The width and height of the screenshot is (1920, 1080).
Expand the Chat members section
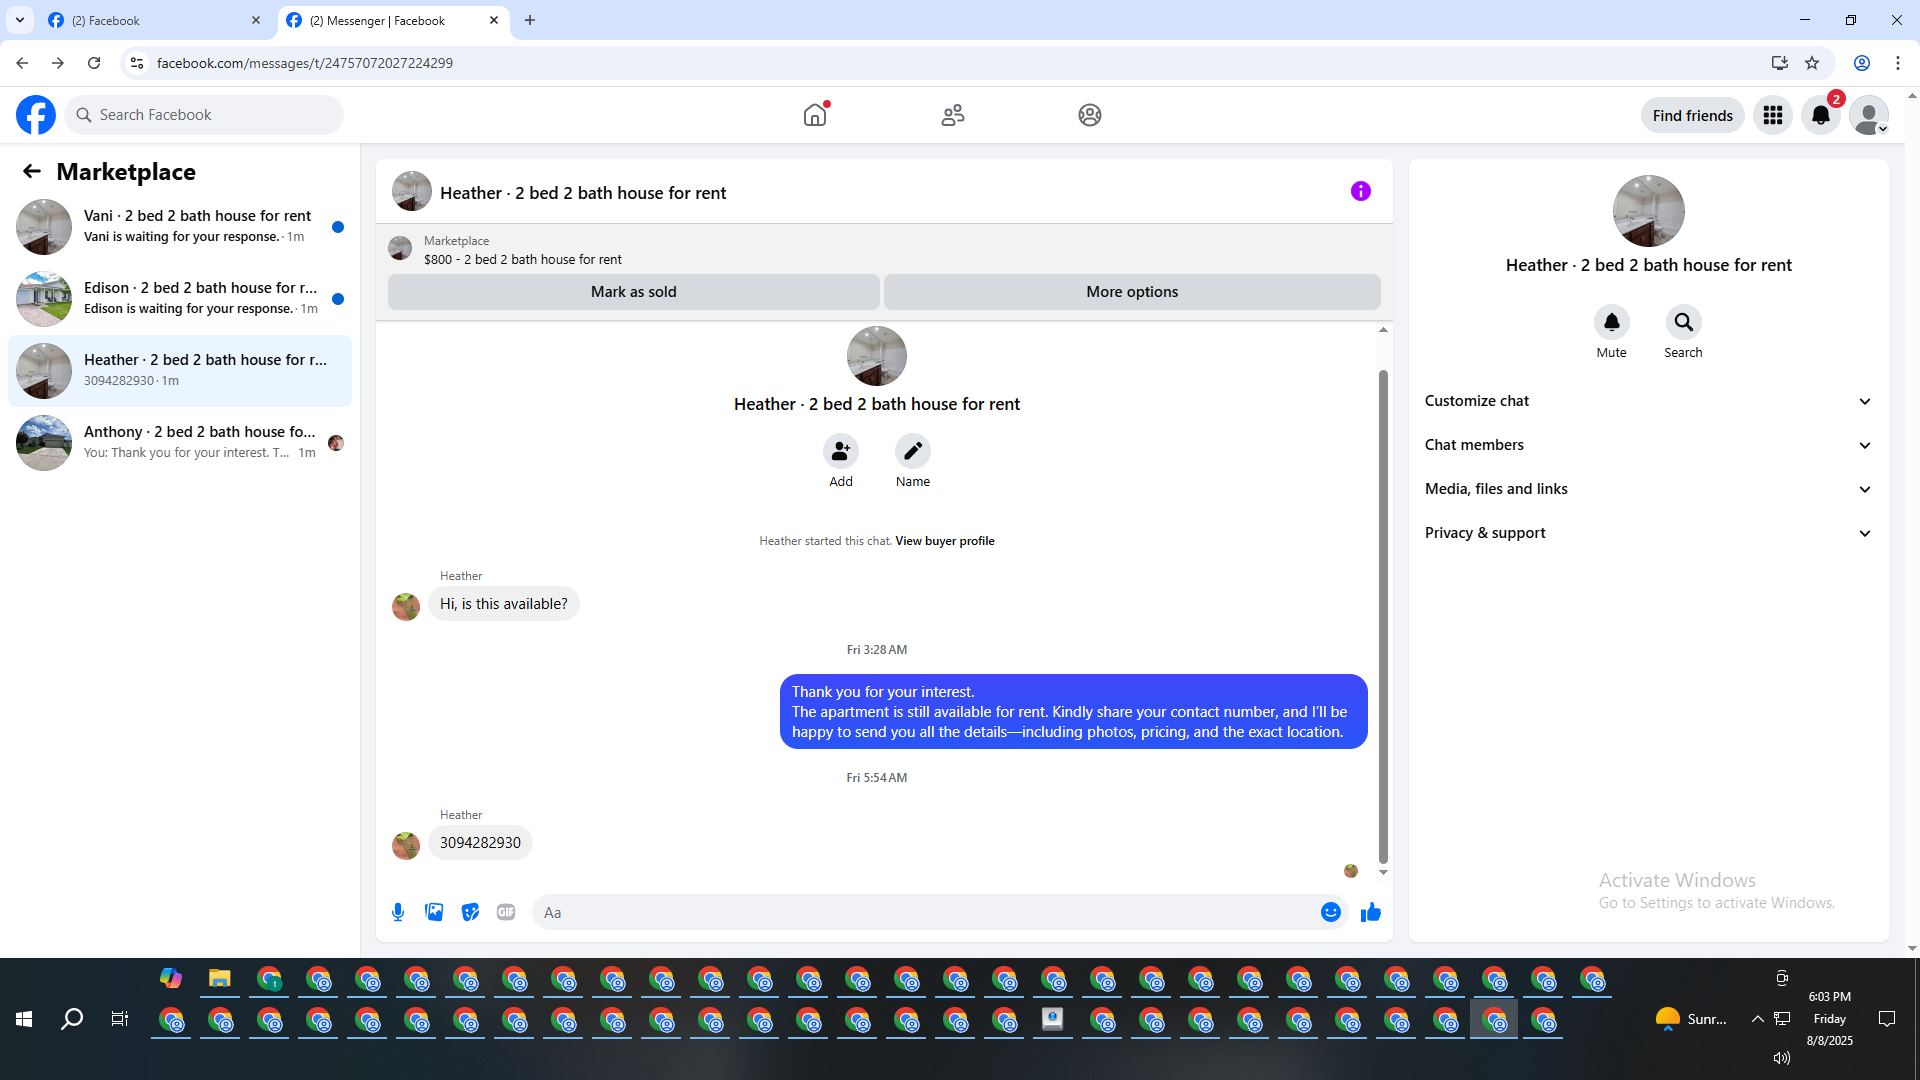[1648, 445]
